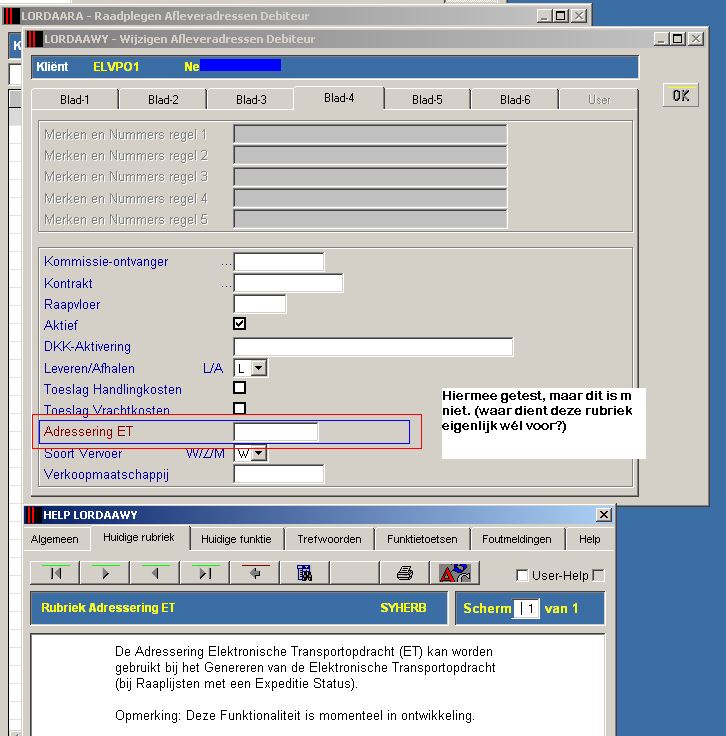The height and width of the screenshot is (736, 726).
Task: Open Kontrakt lookup dots
Action: tap(226, 284)
